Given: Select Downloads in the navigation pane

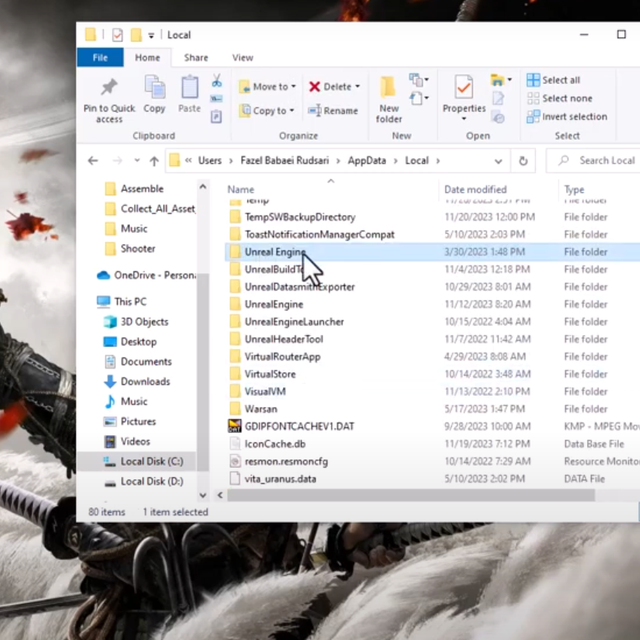Looking at the screenshot, I should (x=145, y=381).
